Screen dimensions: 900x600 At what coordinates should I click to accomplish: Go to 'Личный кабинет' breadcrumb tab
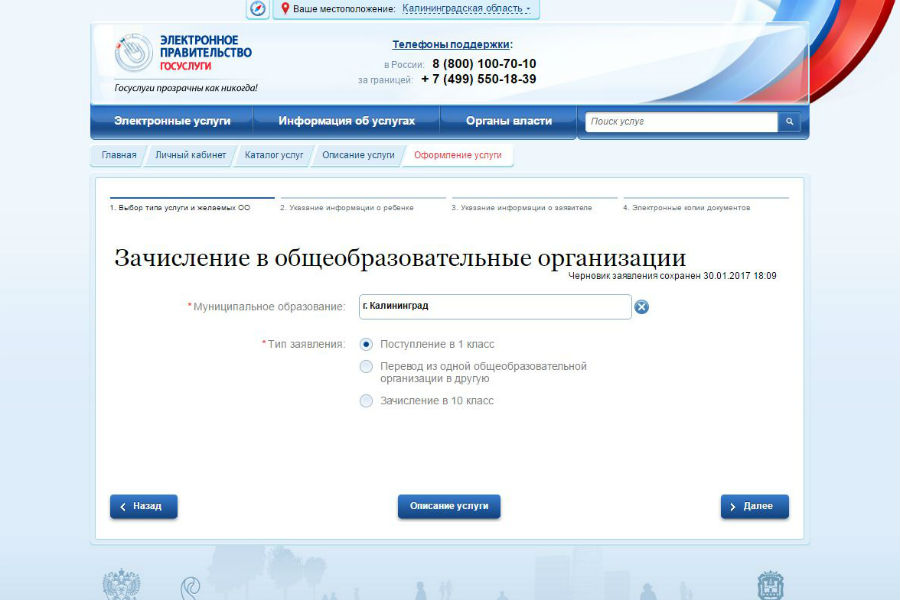pos(190,156)
